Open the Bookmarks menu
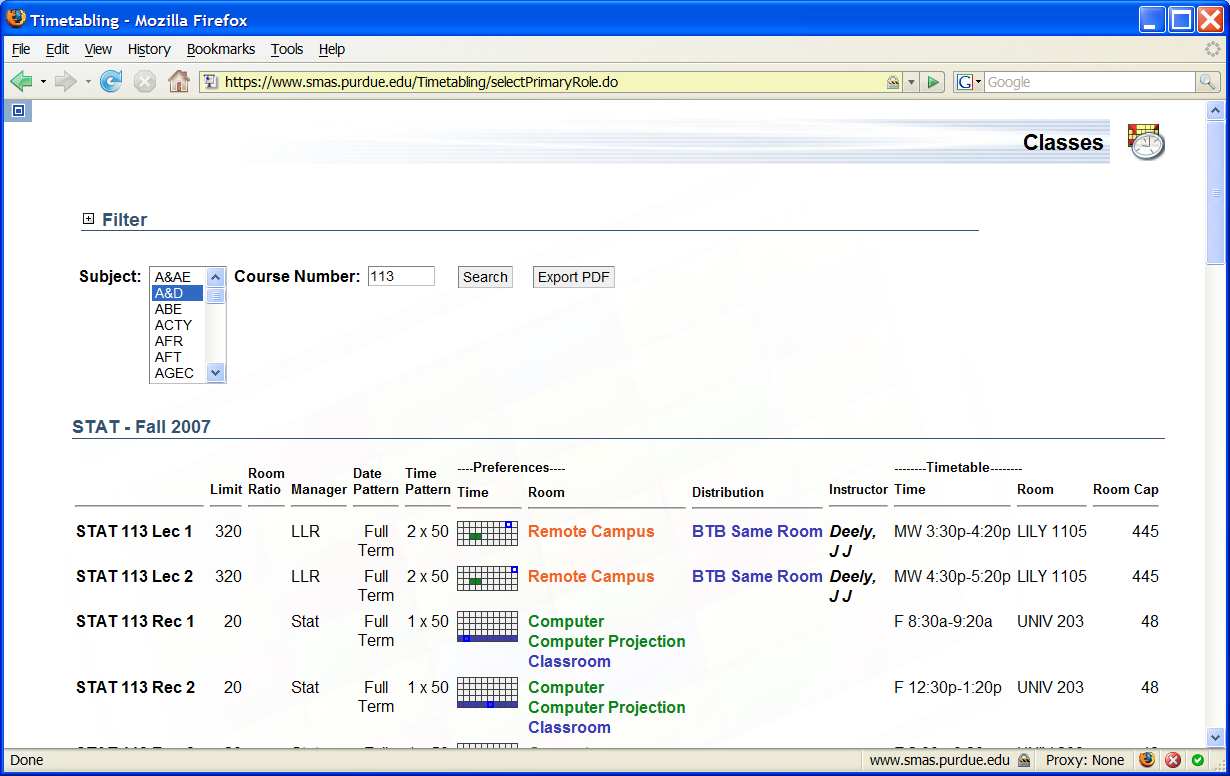The height and width of the screenshot is (776, 1230). (x=221, y=49)
